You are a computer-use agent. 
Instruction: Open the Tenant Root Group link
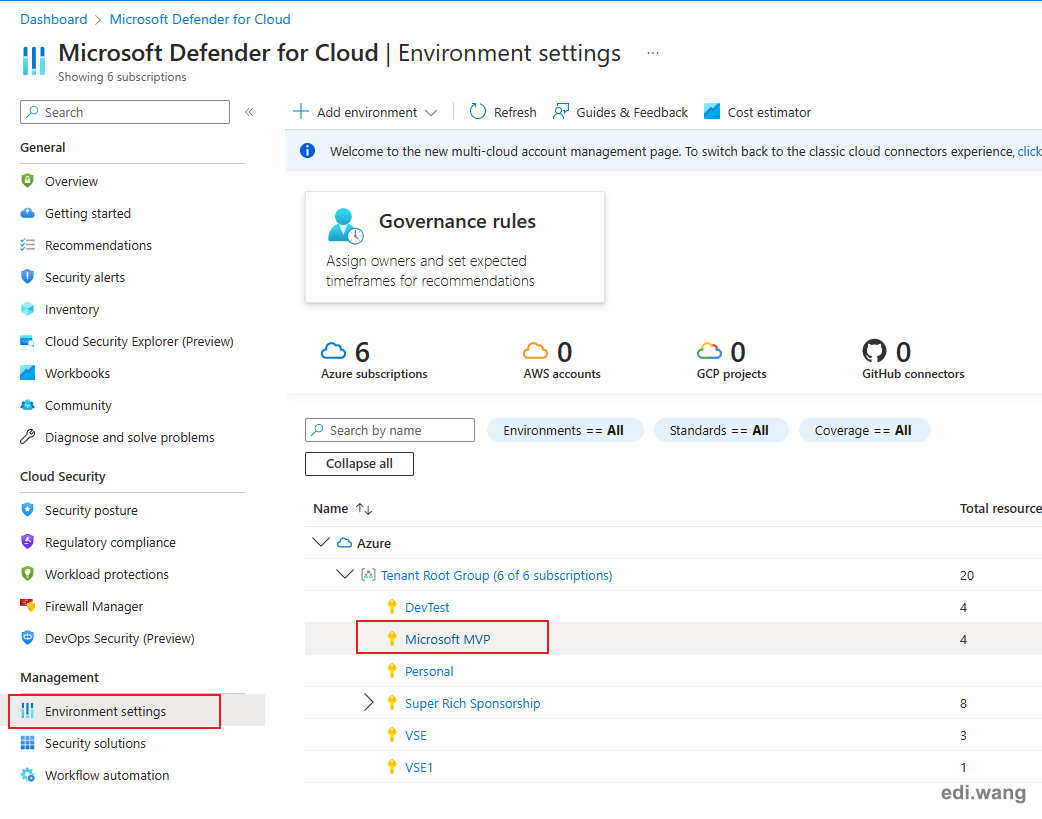pos(496,575)
